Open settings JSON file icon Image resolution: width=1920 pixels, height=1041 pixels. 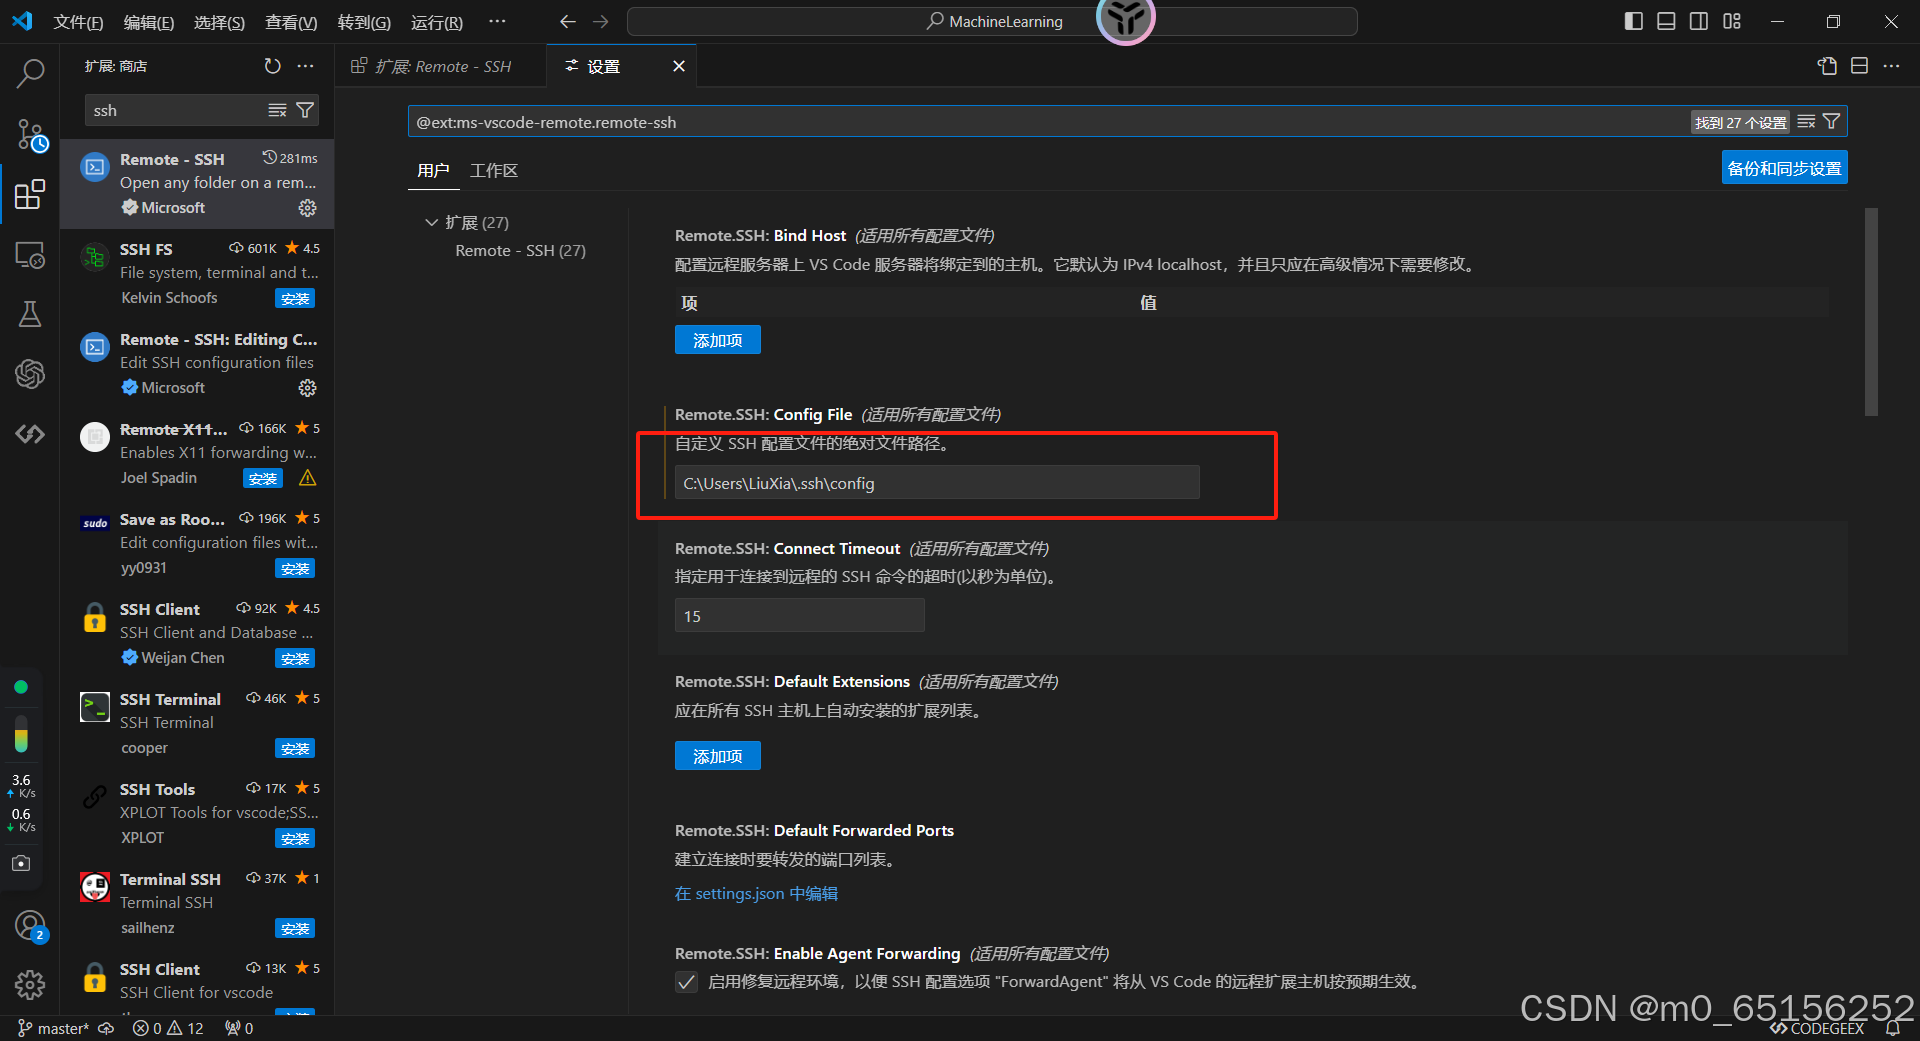1827,66
